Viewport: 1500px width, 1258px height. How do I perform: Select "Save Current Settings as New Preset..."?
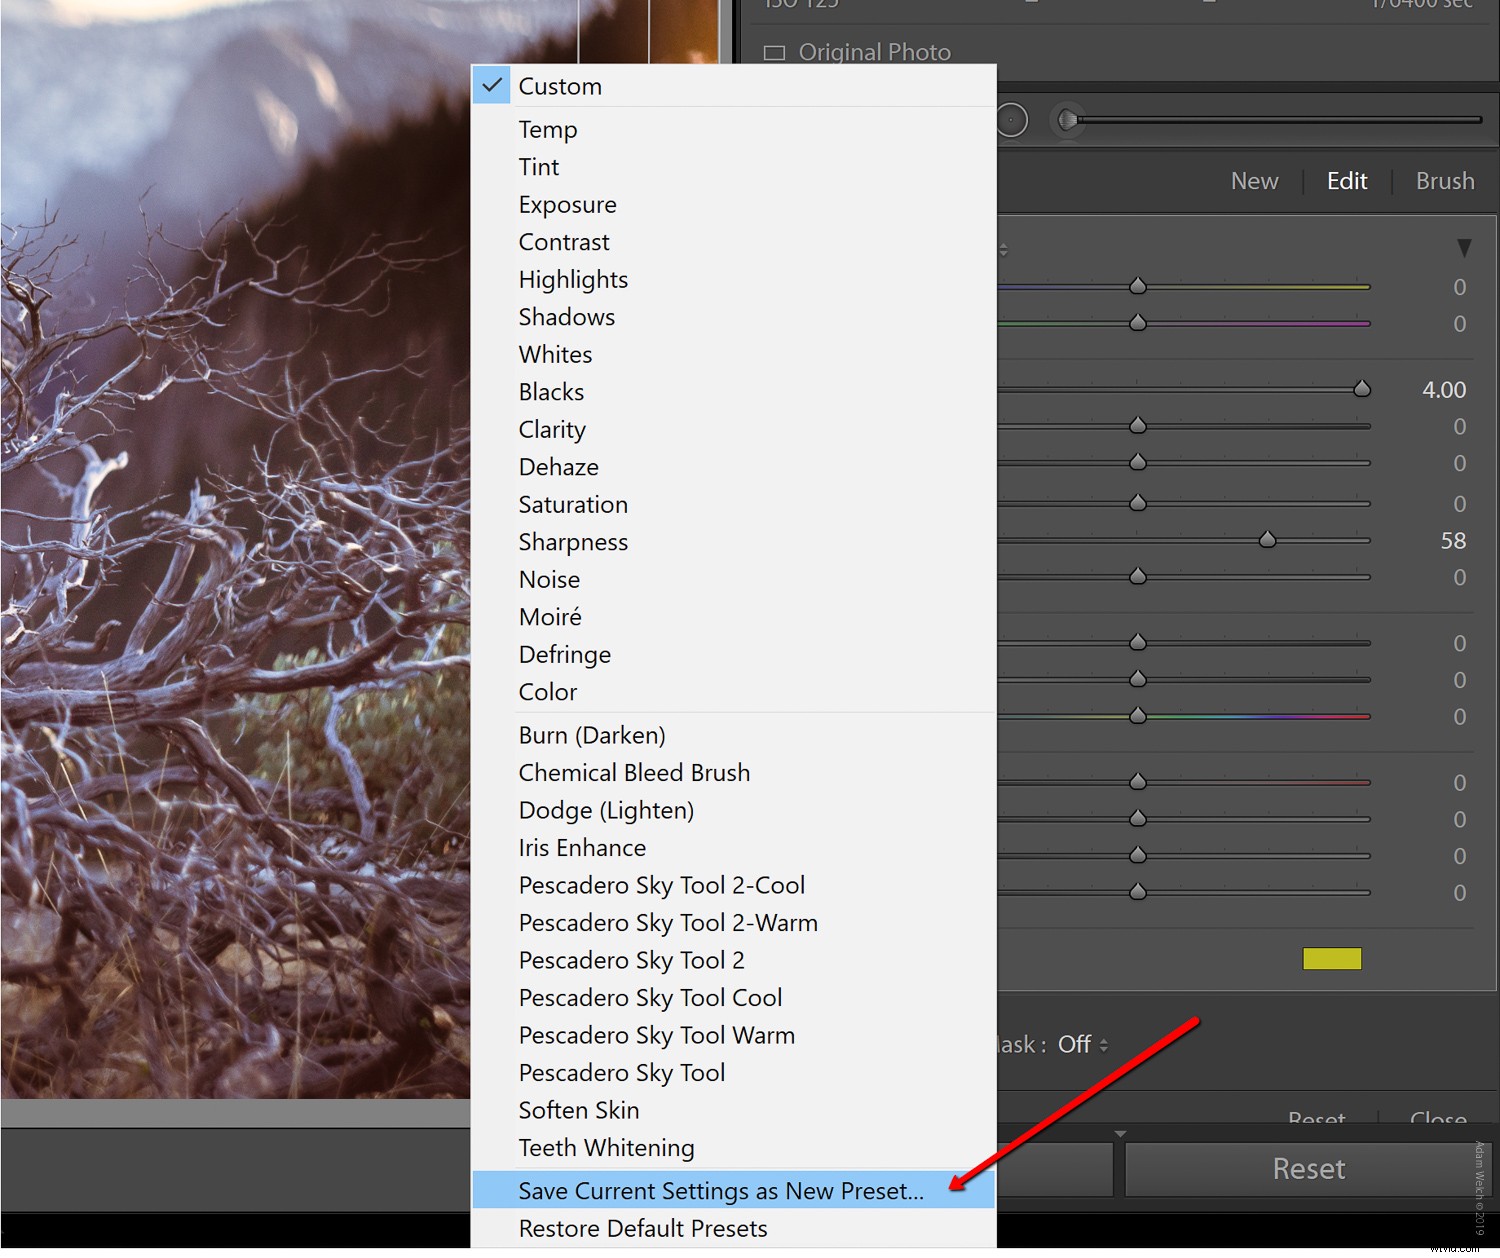[x=720, y=1191]
